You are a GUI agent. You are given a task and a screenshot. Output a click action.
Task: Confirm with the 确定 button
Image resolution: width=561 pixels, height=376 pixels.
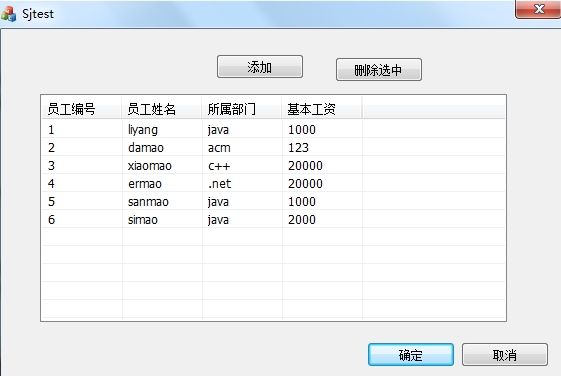(x=411, y=355)
